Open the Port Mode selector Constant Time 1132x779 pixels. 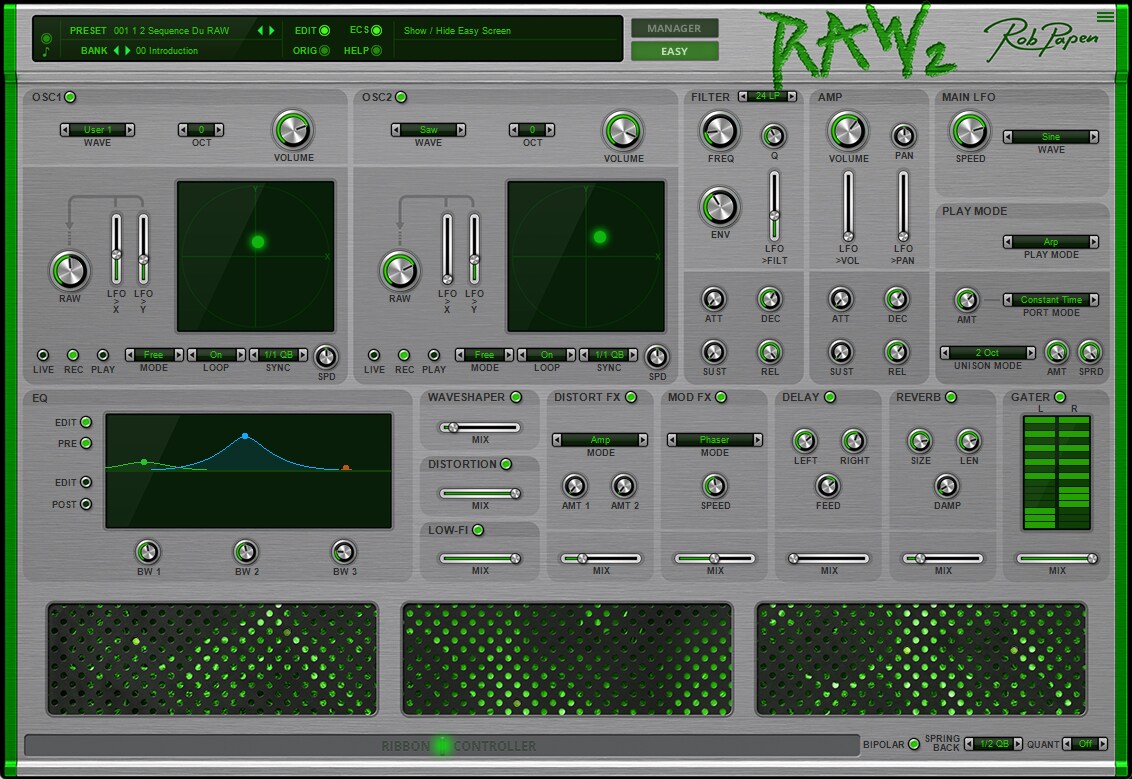click(1050, 300)
